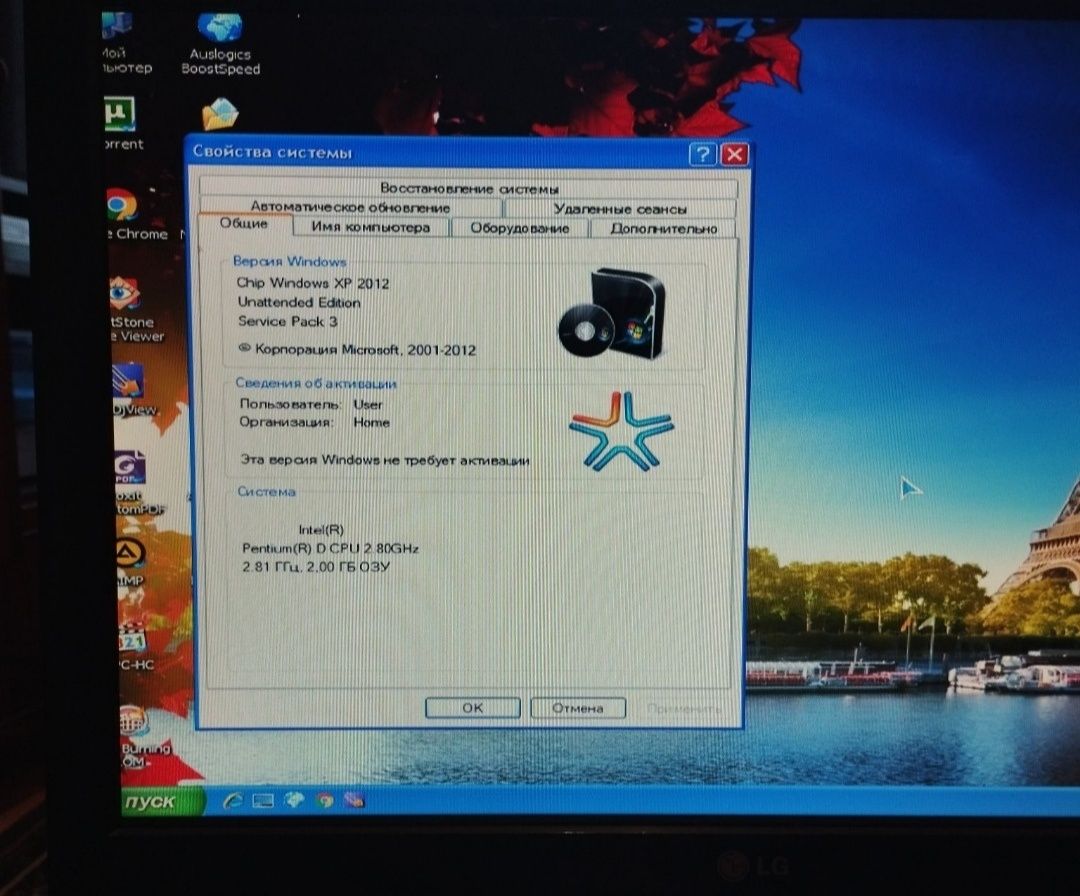This screenshot has height=896, width=1080.
Task: Click the globe icon in the quick launch
Action: click(295, 800)
